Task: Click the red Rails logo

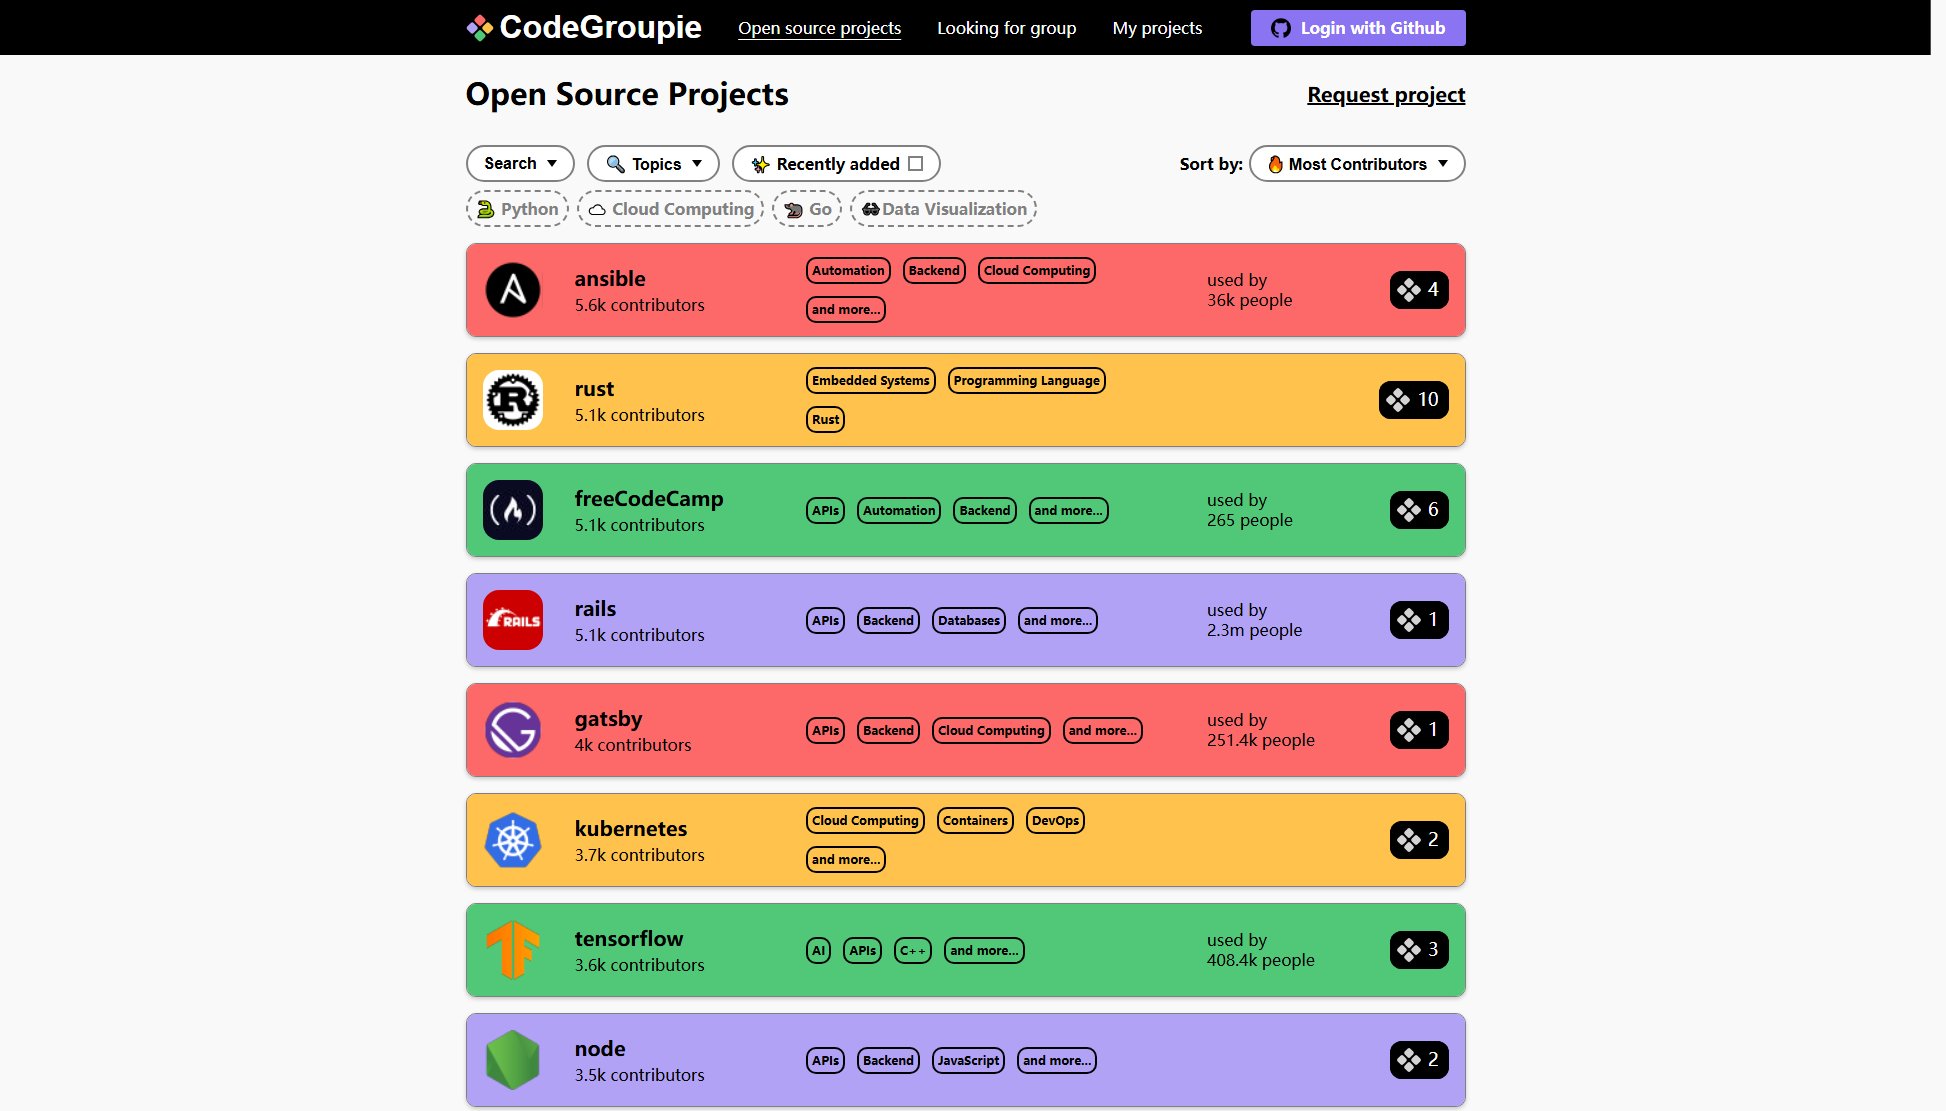Action: click(513, 620)
